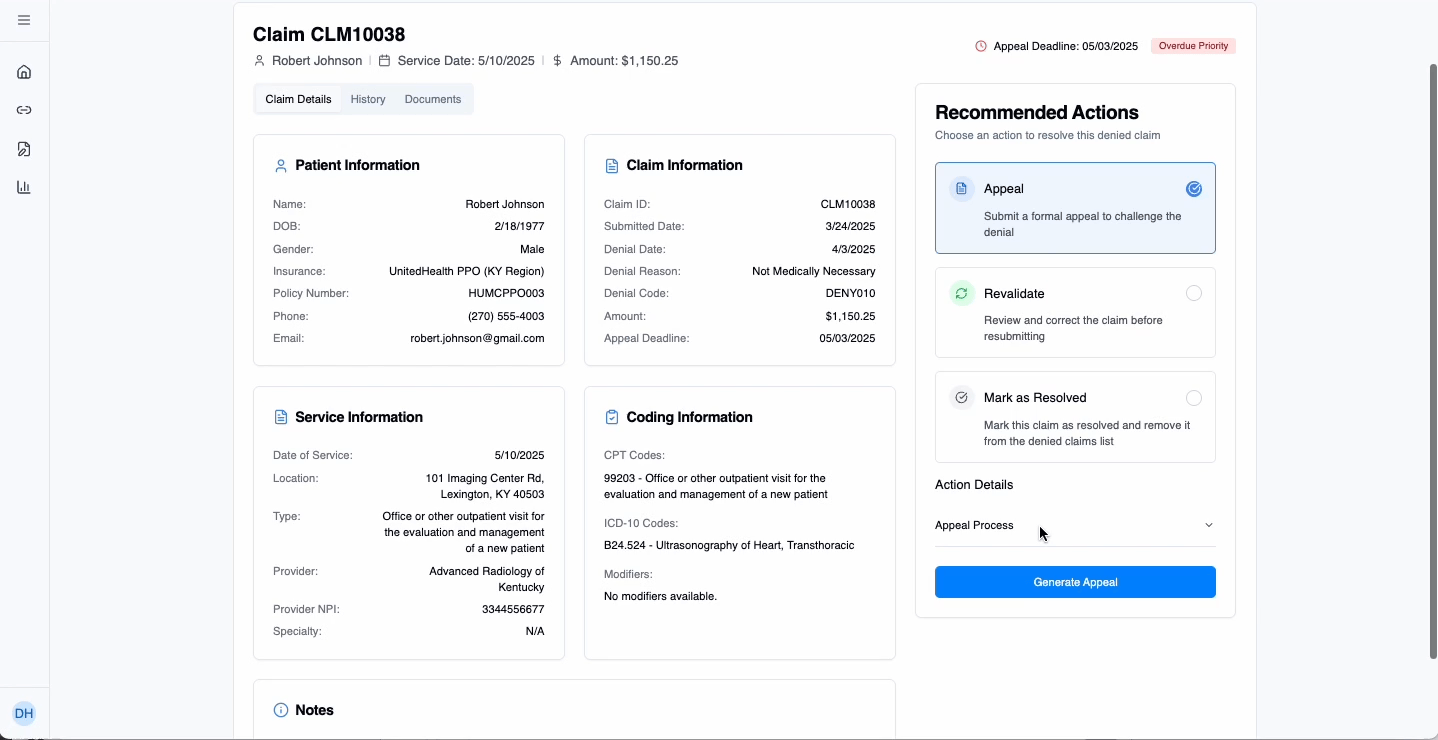Click the DH user avatar
1438x740 pixels.
[x=24, y=713]
